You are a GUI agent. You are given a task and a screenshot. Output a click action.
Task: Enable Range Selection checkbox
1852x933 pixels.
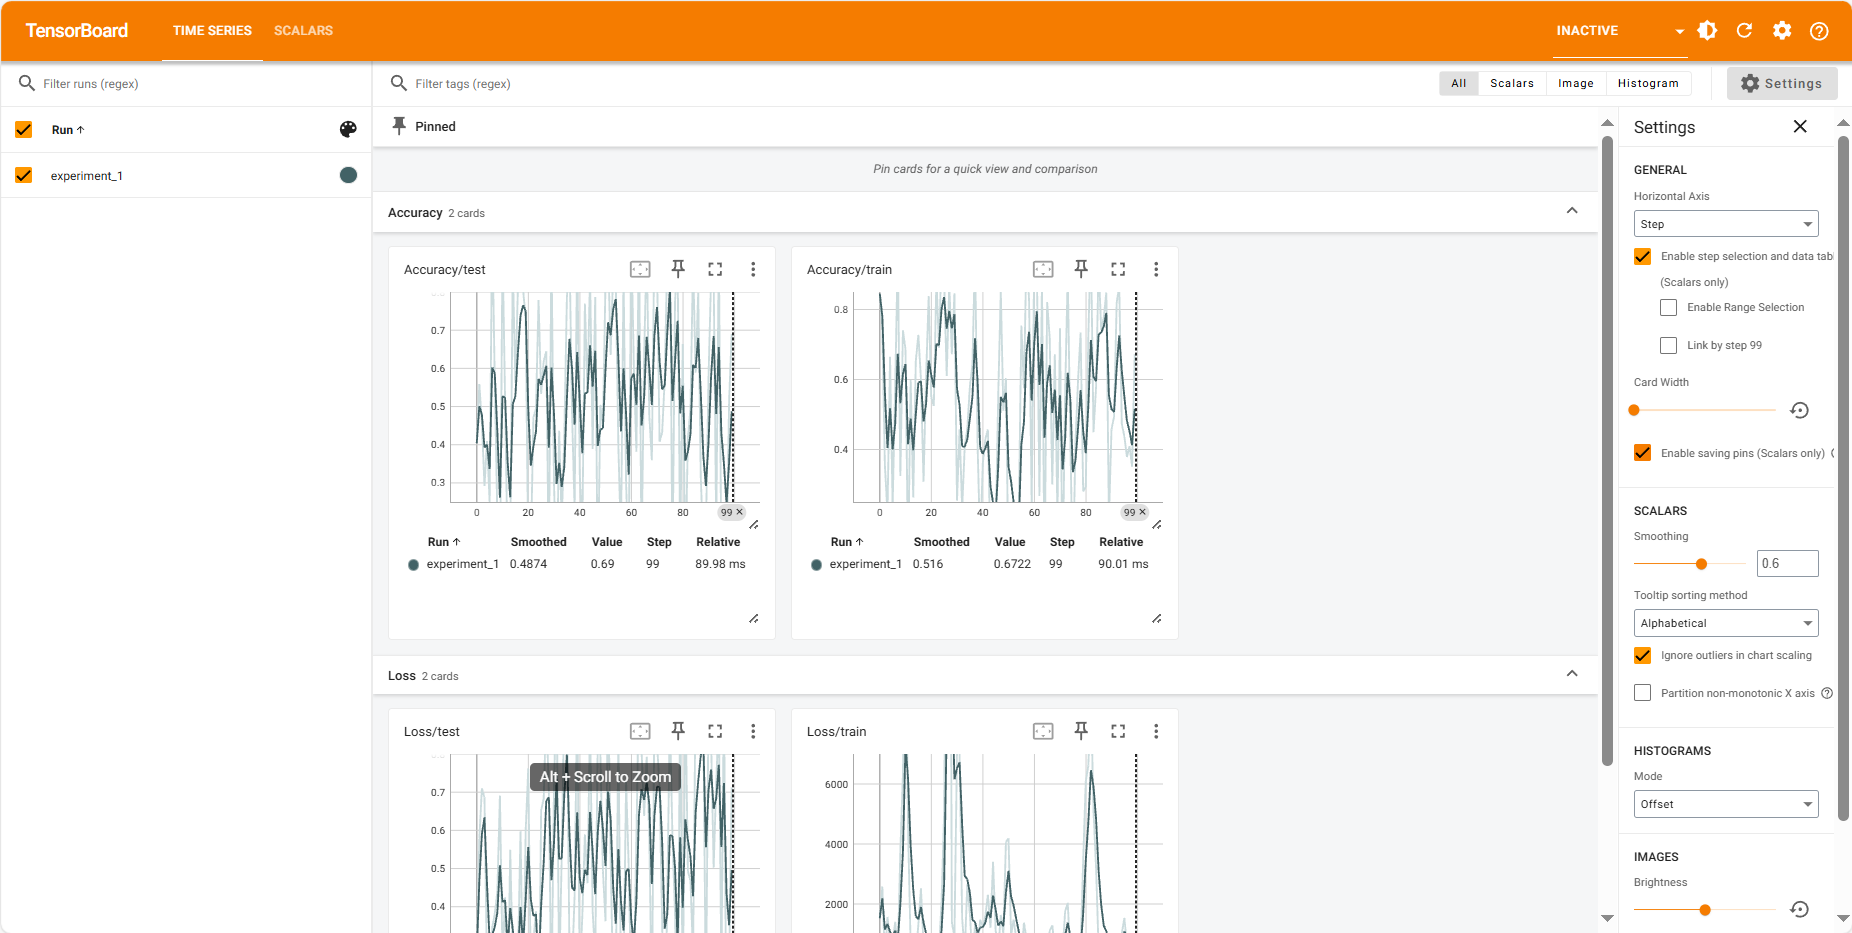click(1668, 307)
